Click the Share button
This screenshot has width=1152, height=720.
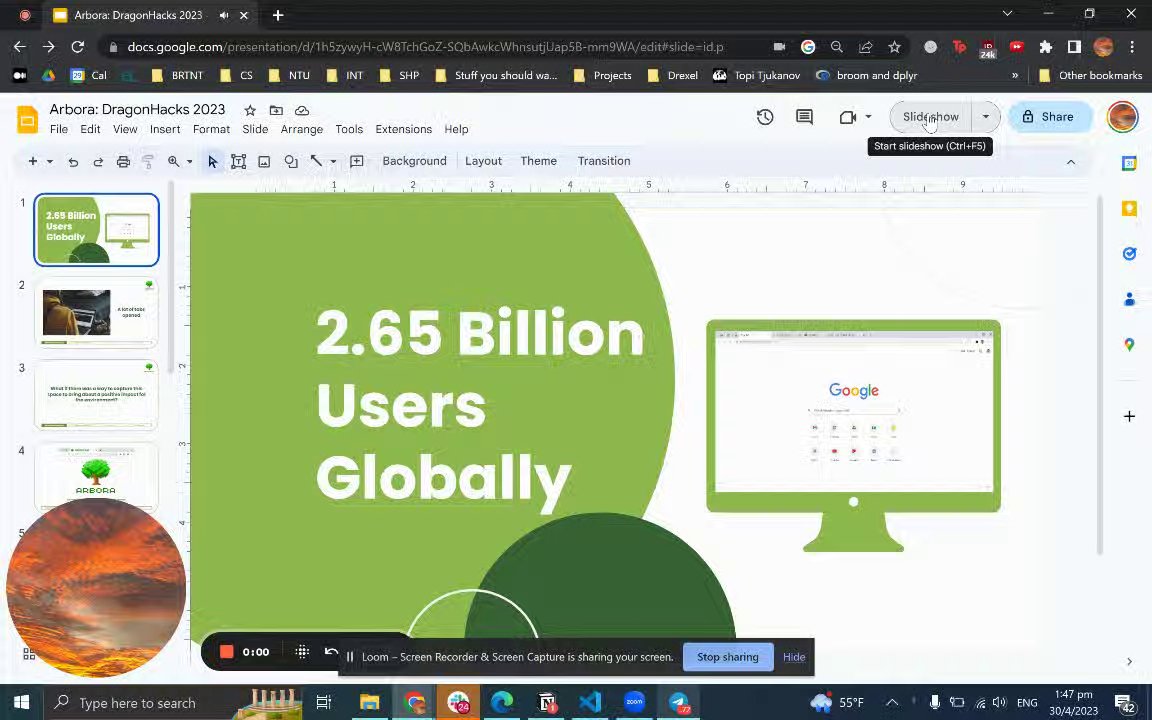click(x=1049, y=117)
